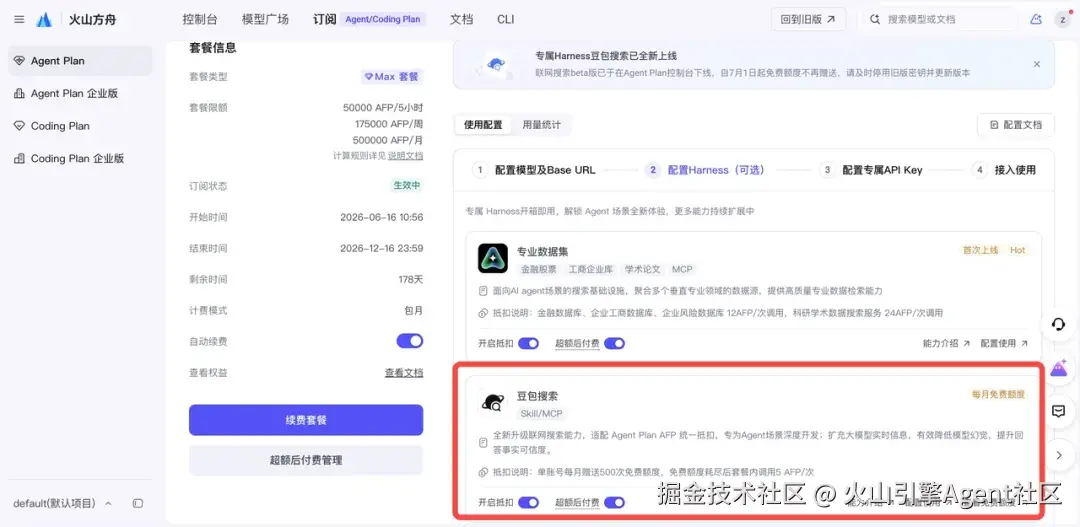Viewport: 1080px width, 527px height.
Task: Open the 查看文档 link
Action: click(x=404, y=373)
